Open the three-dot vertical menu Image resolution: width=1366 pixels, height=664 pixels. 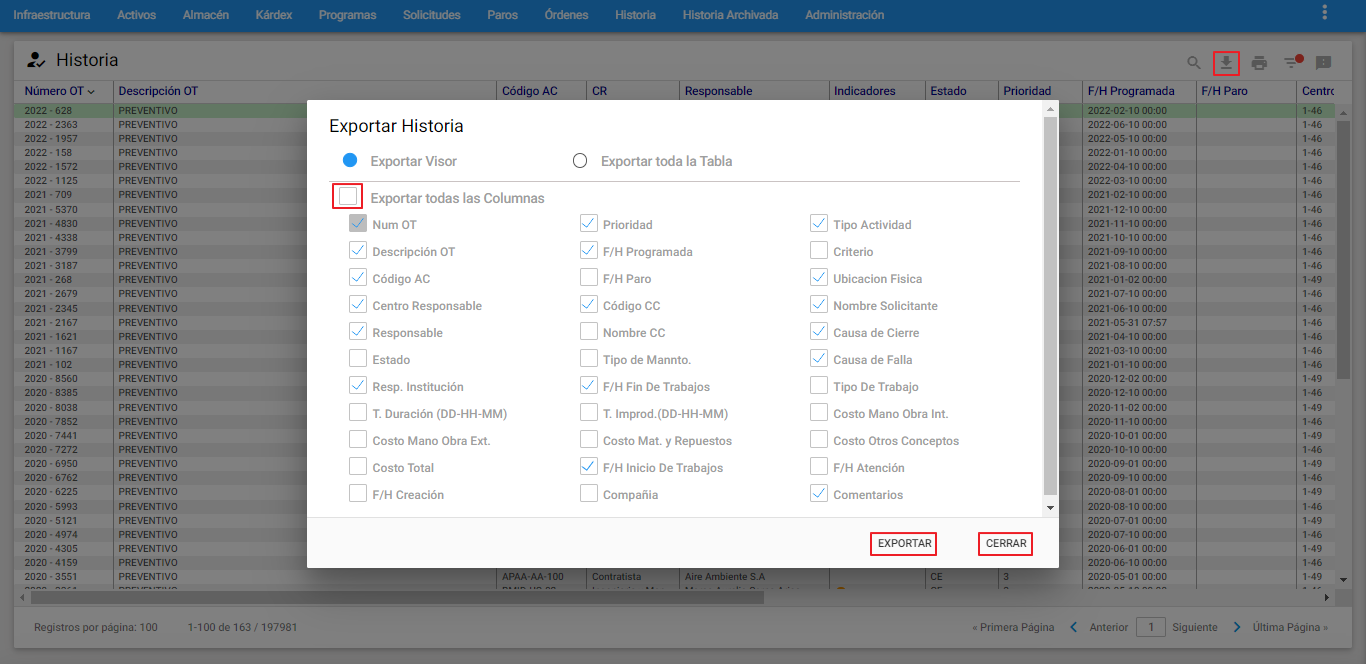tap(1325, 13)
